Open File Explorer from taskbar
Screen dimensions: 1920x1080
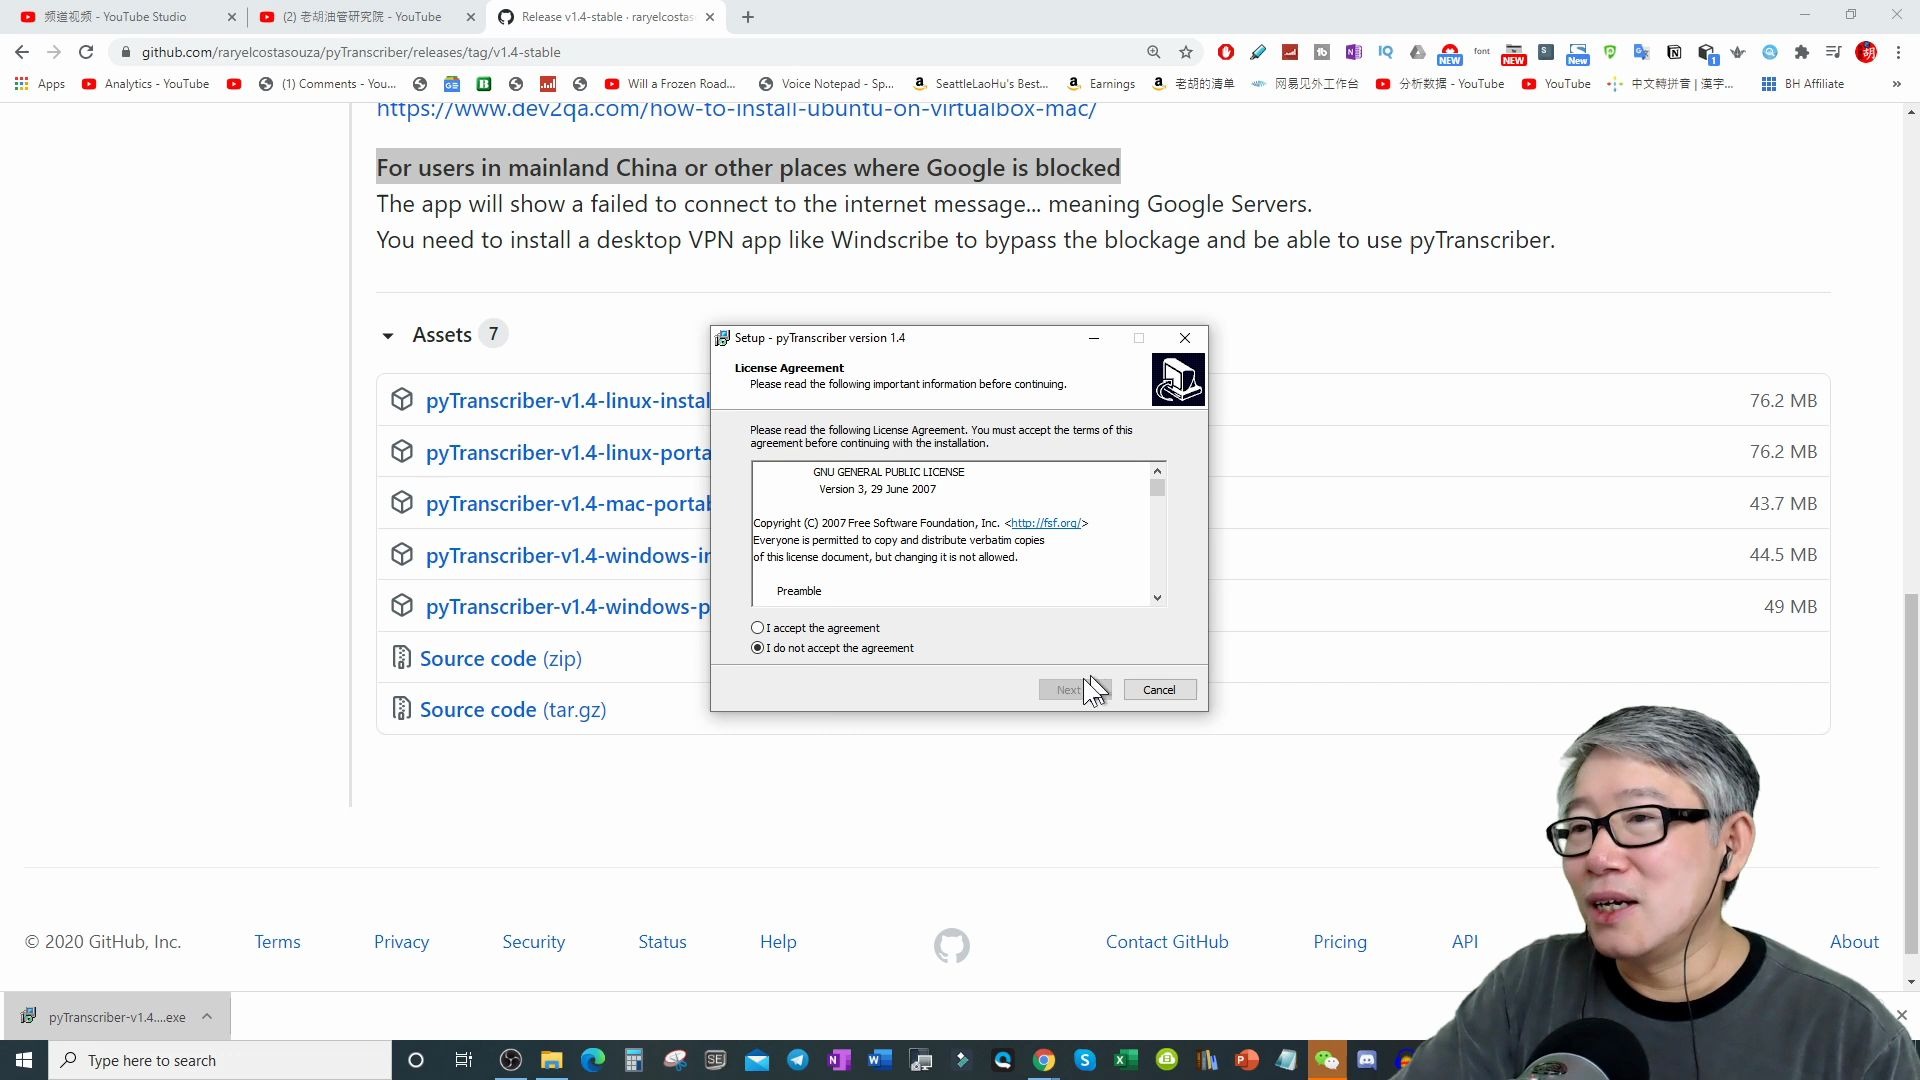pyautogui.click(x=551, y=1060)
